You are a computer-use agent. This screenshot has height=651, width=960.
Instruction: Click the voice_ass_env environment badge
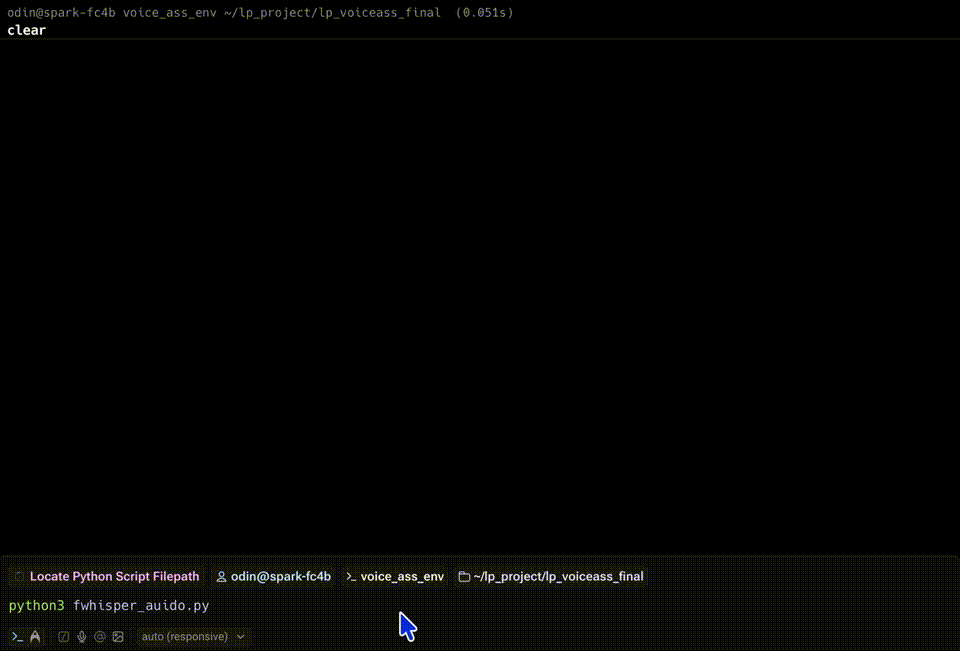402,576
